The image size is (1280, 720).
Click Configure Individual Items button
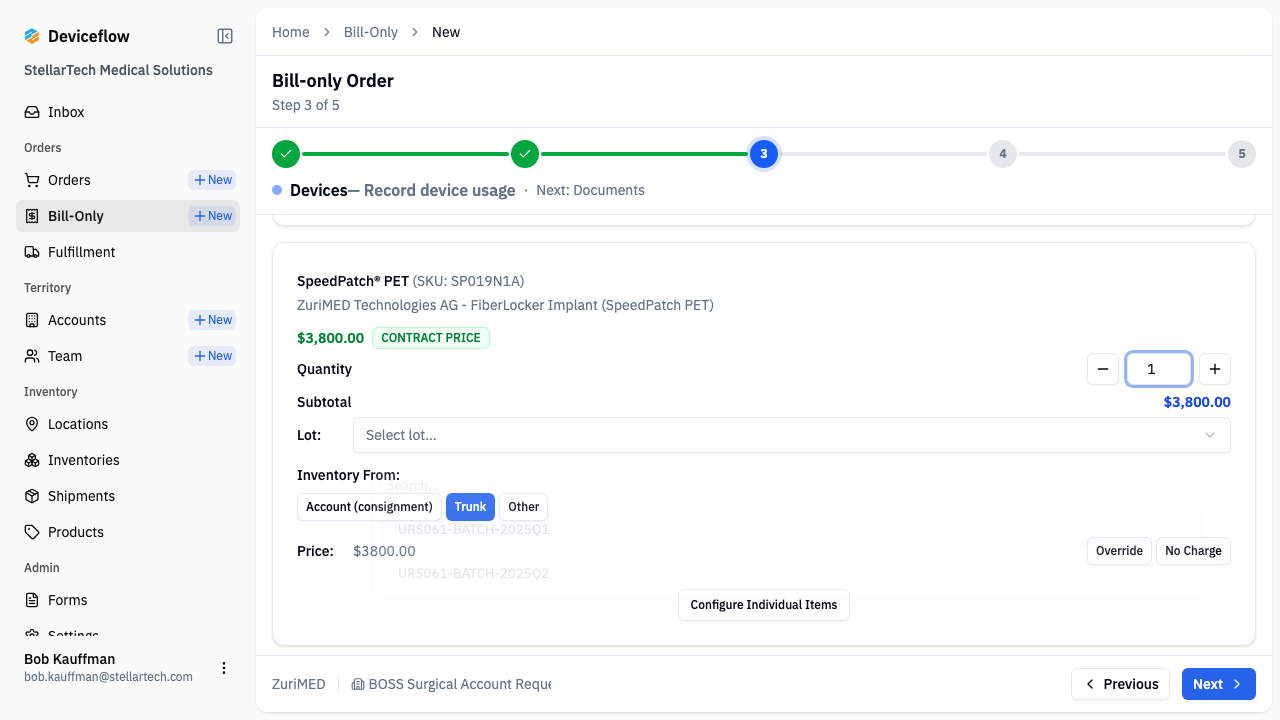tap(764, 605)
